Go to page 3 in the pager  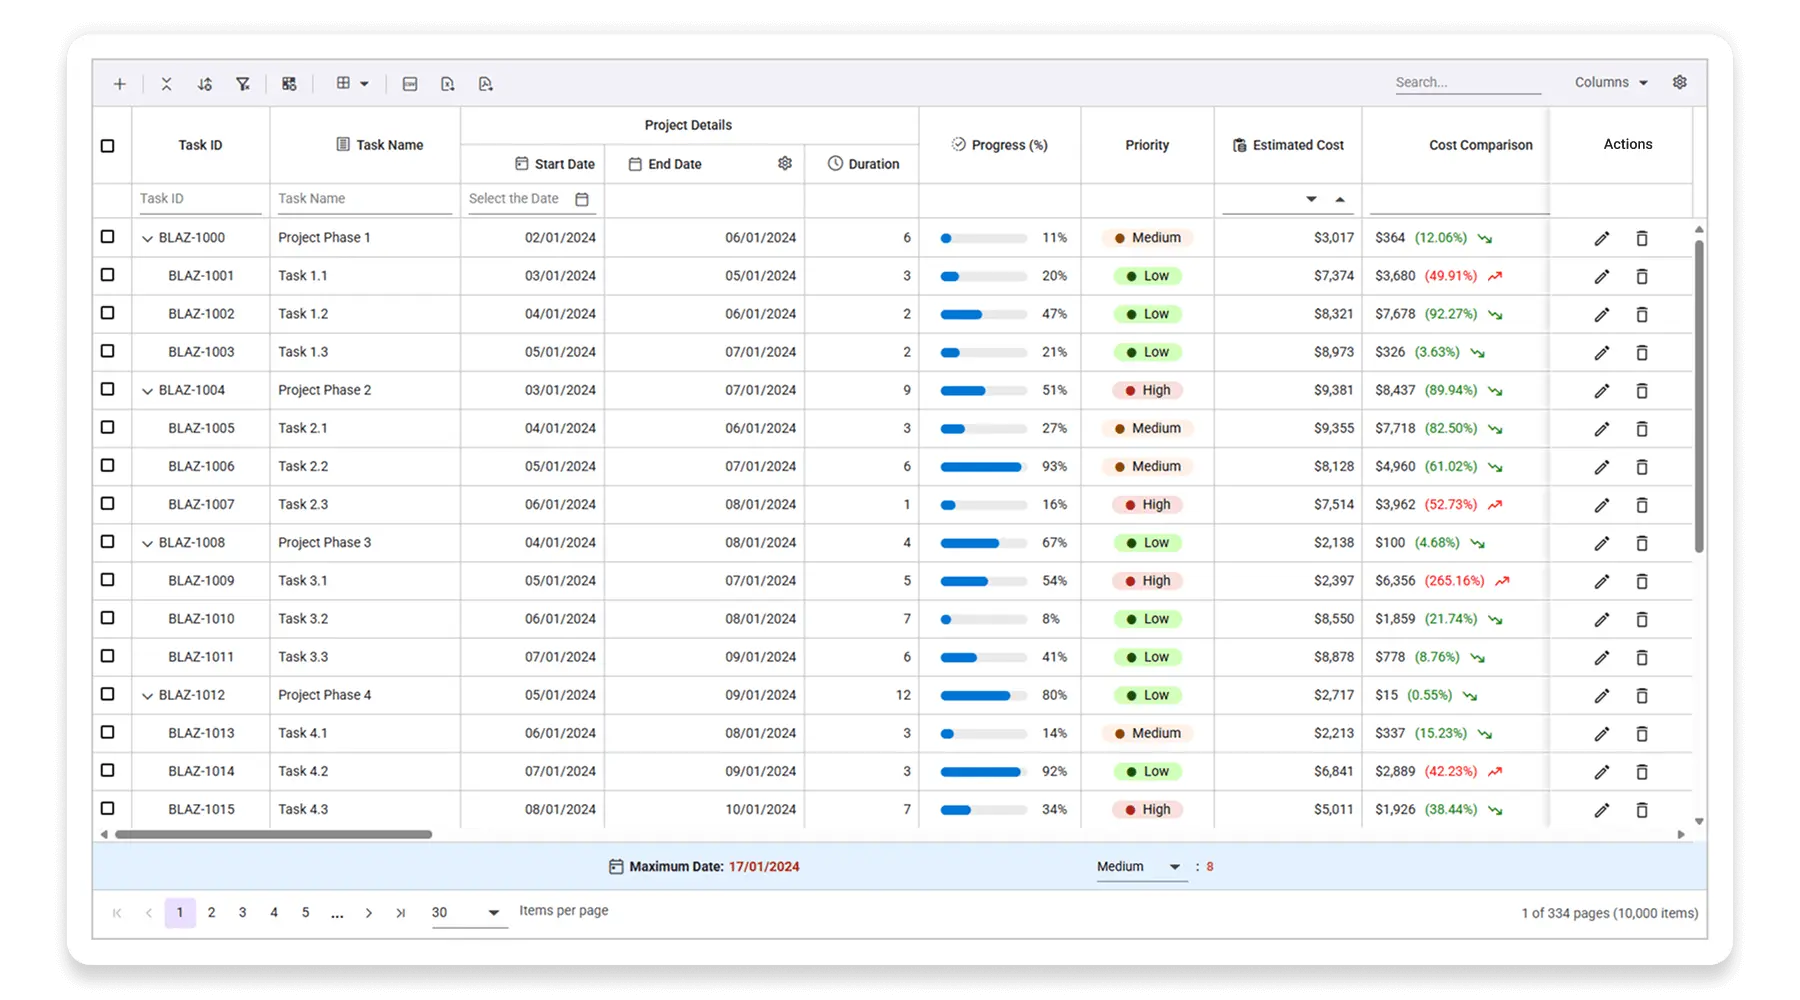point(242,912)
